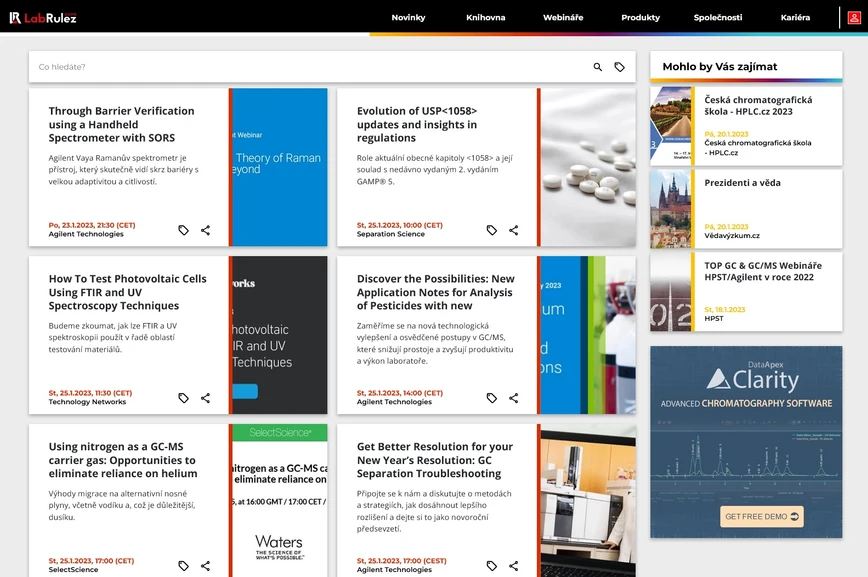Image resolution: width=868 pixels, height=577 pixels.
Task: Click the tag icon under the SORS Spectrometer article
Action: [183, 229]
